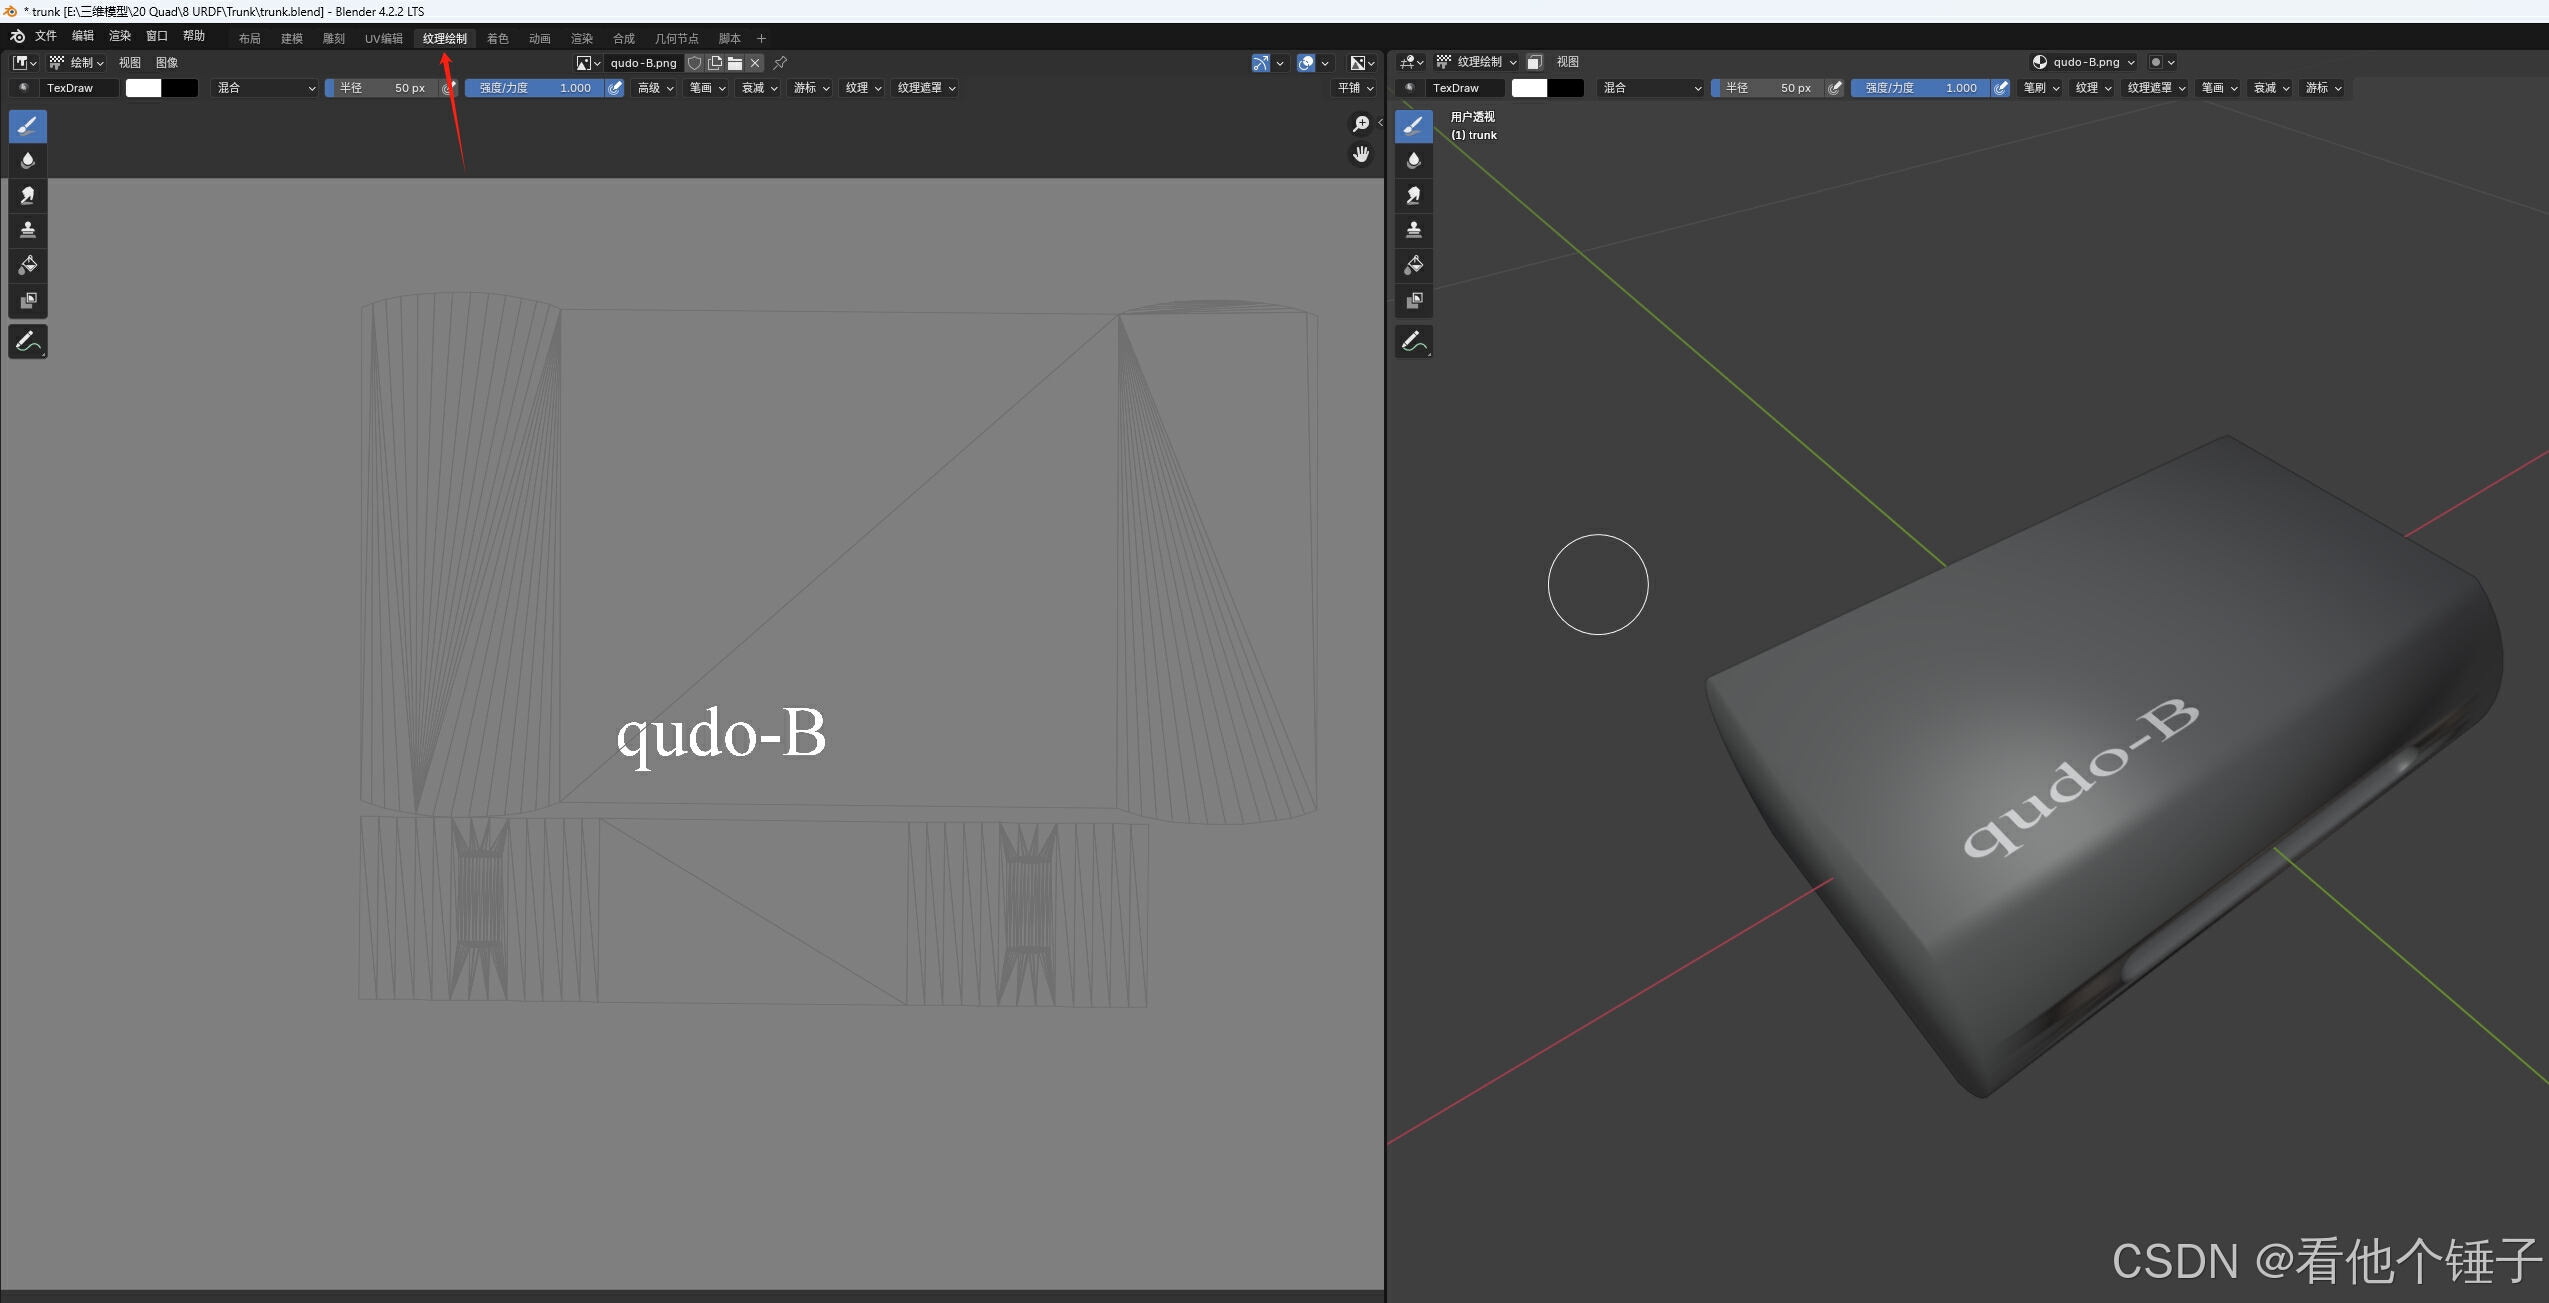The width and height of the screenshot is (2549, 1303).
Task: Select the Smear tool in image editor
Action: pyautogui.click(x=28, y=195)
